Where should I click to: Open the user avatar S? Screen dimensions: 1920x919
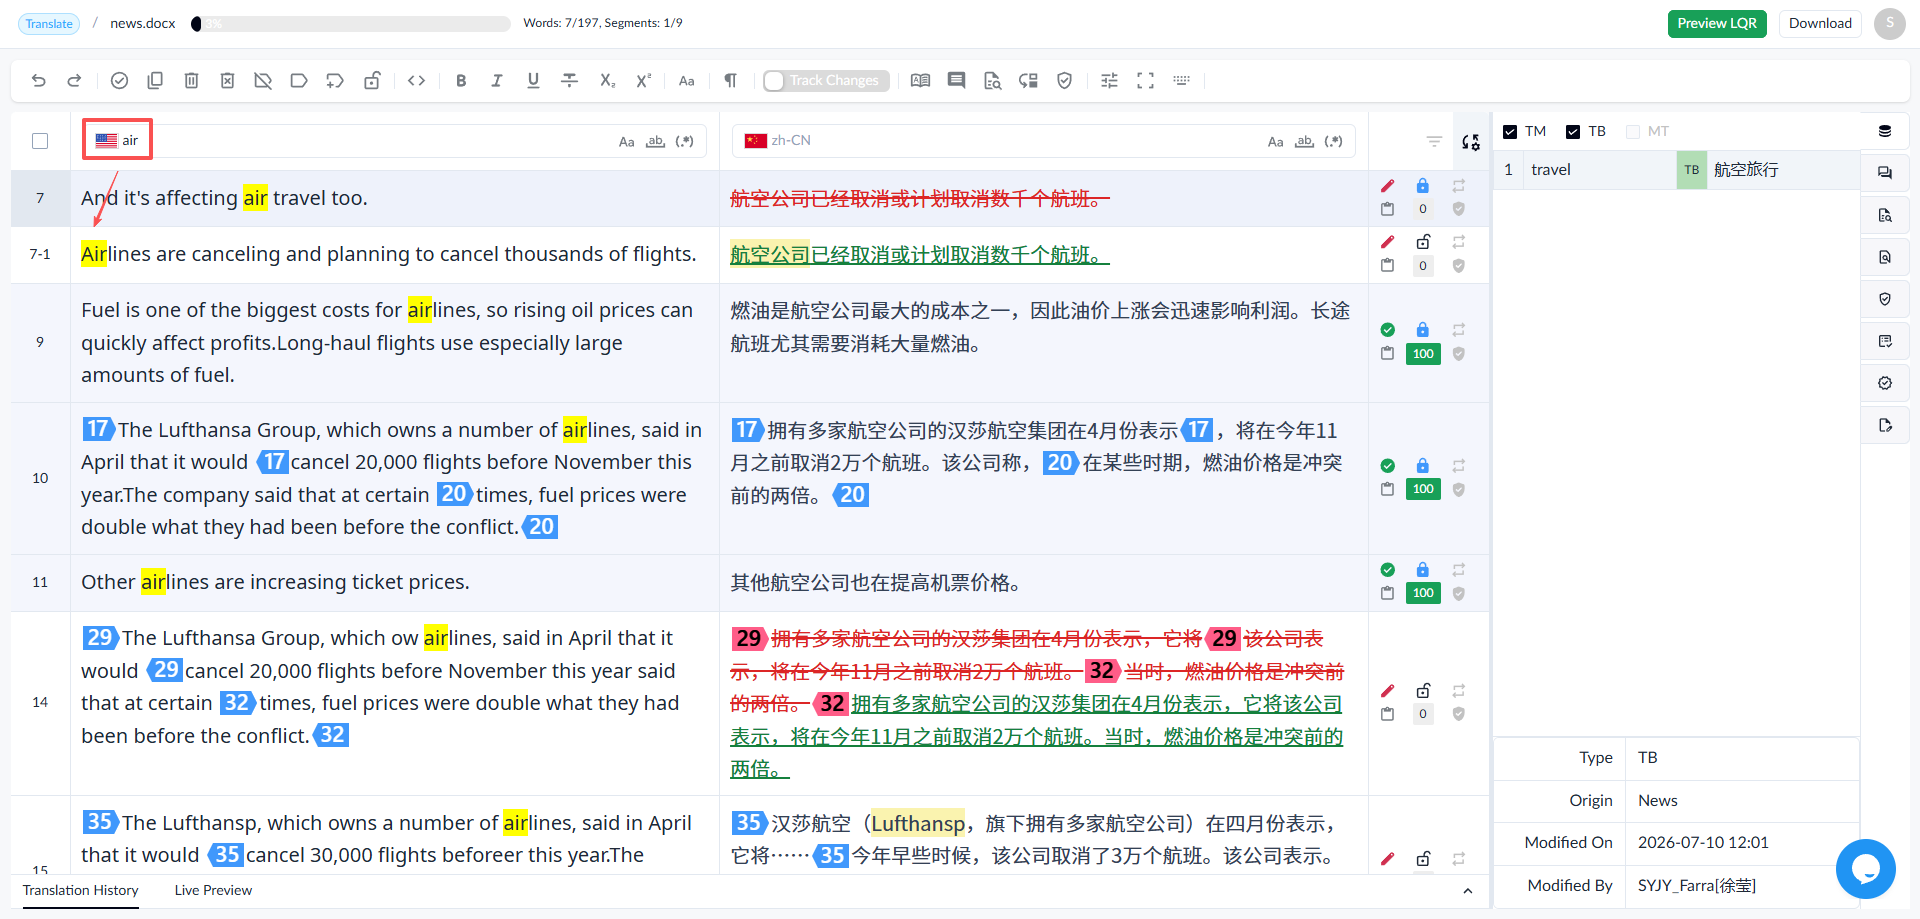click(x=1889, y=24)
